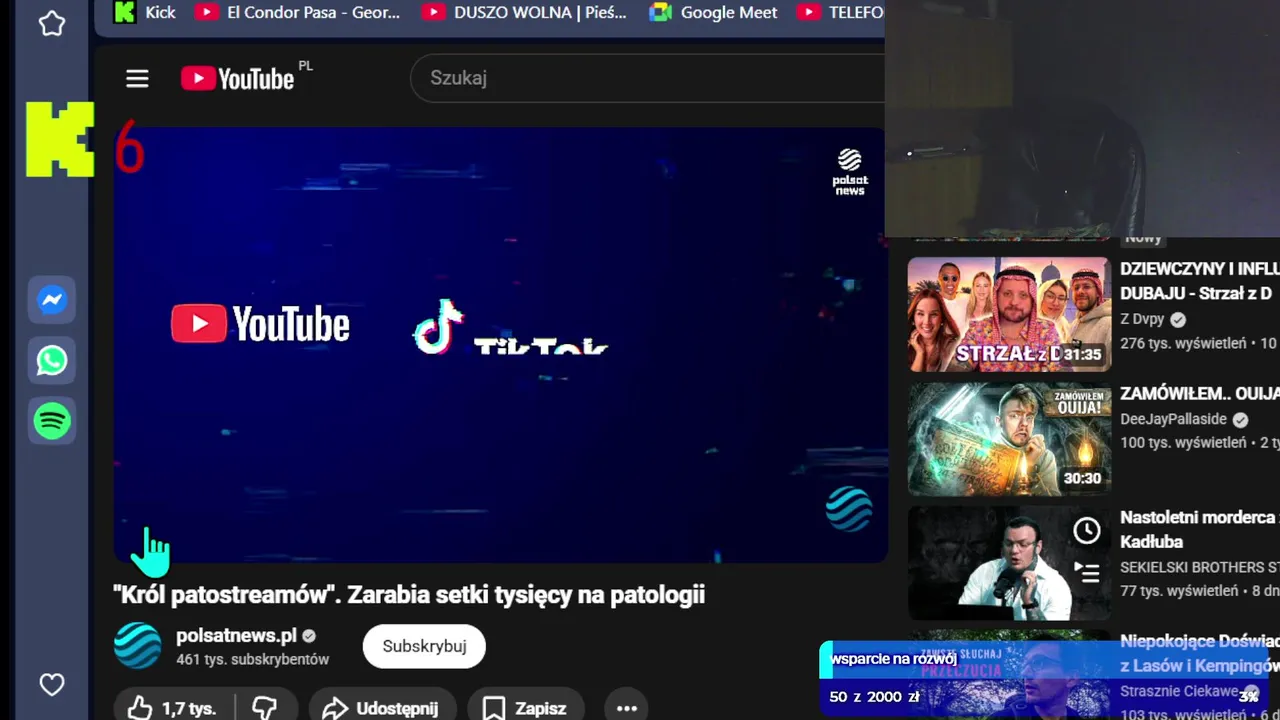Open the OUIJA video thumbnail
This screenshot has width=1280, height=720.
tap(1009, 439)
